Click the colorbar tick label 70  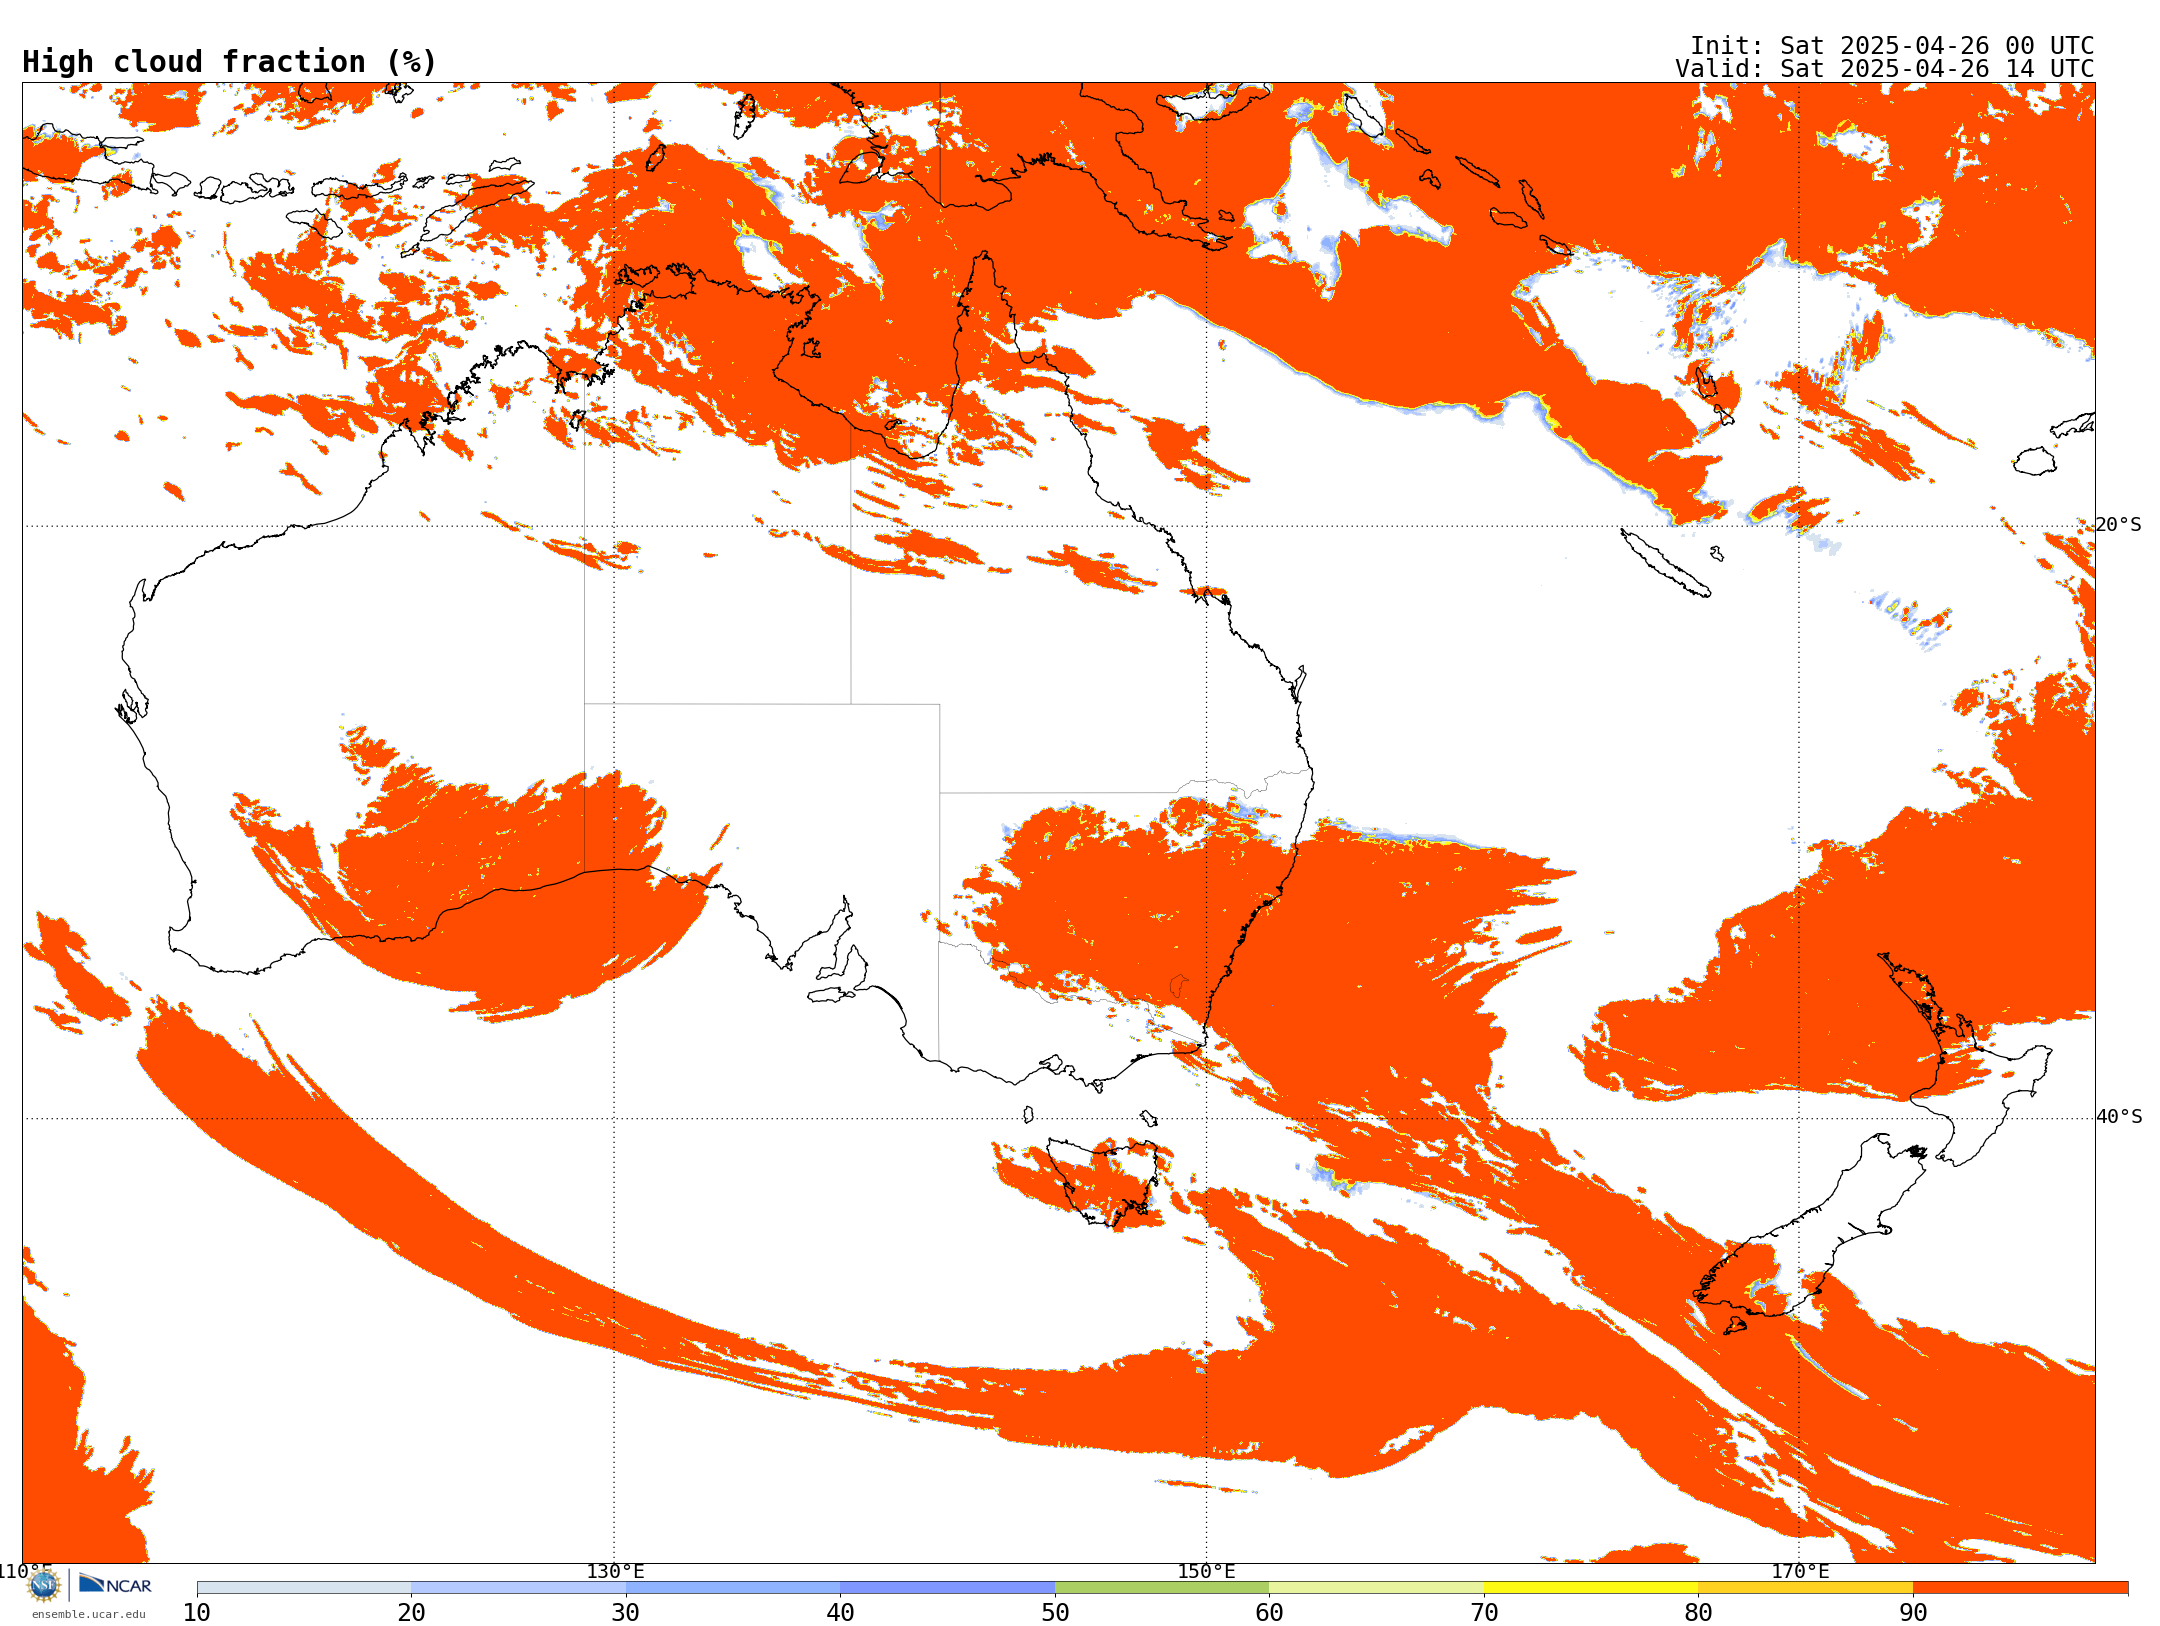[x=1484, y=1613]
